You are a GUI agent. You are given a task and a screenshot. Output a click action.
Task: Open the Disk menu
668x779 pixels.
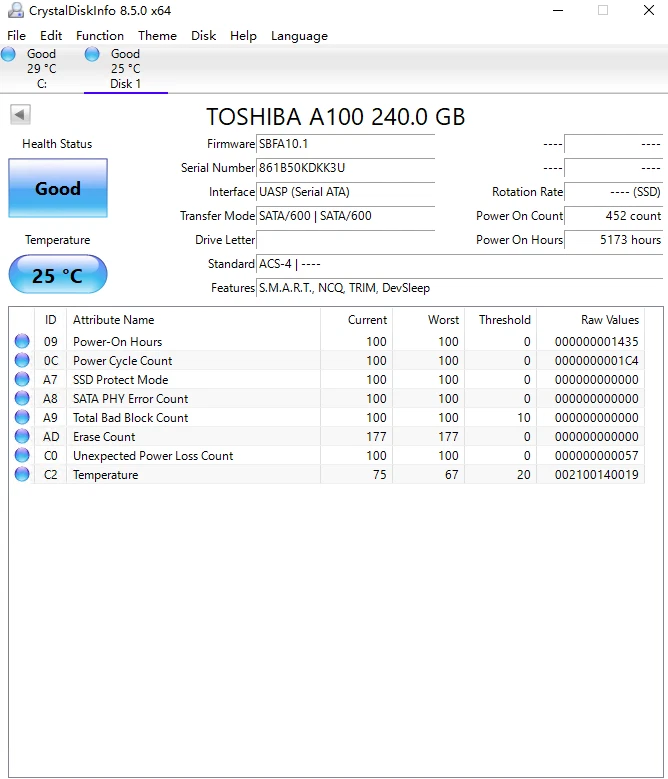tap(204, 36)
